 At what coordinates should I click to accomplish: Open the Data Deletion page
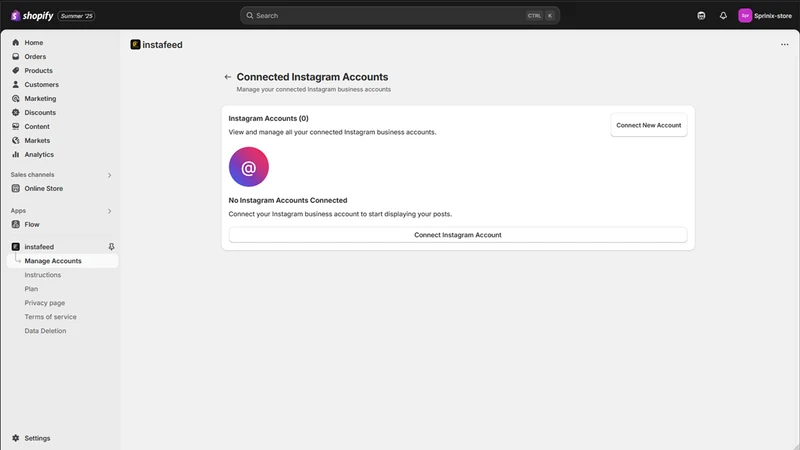[x=45, y=331]
